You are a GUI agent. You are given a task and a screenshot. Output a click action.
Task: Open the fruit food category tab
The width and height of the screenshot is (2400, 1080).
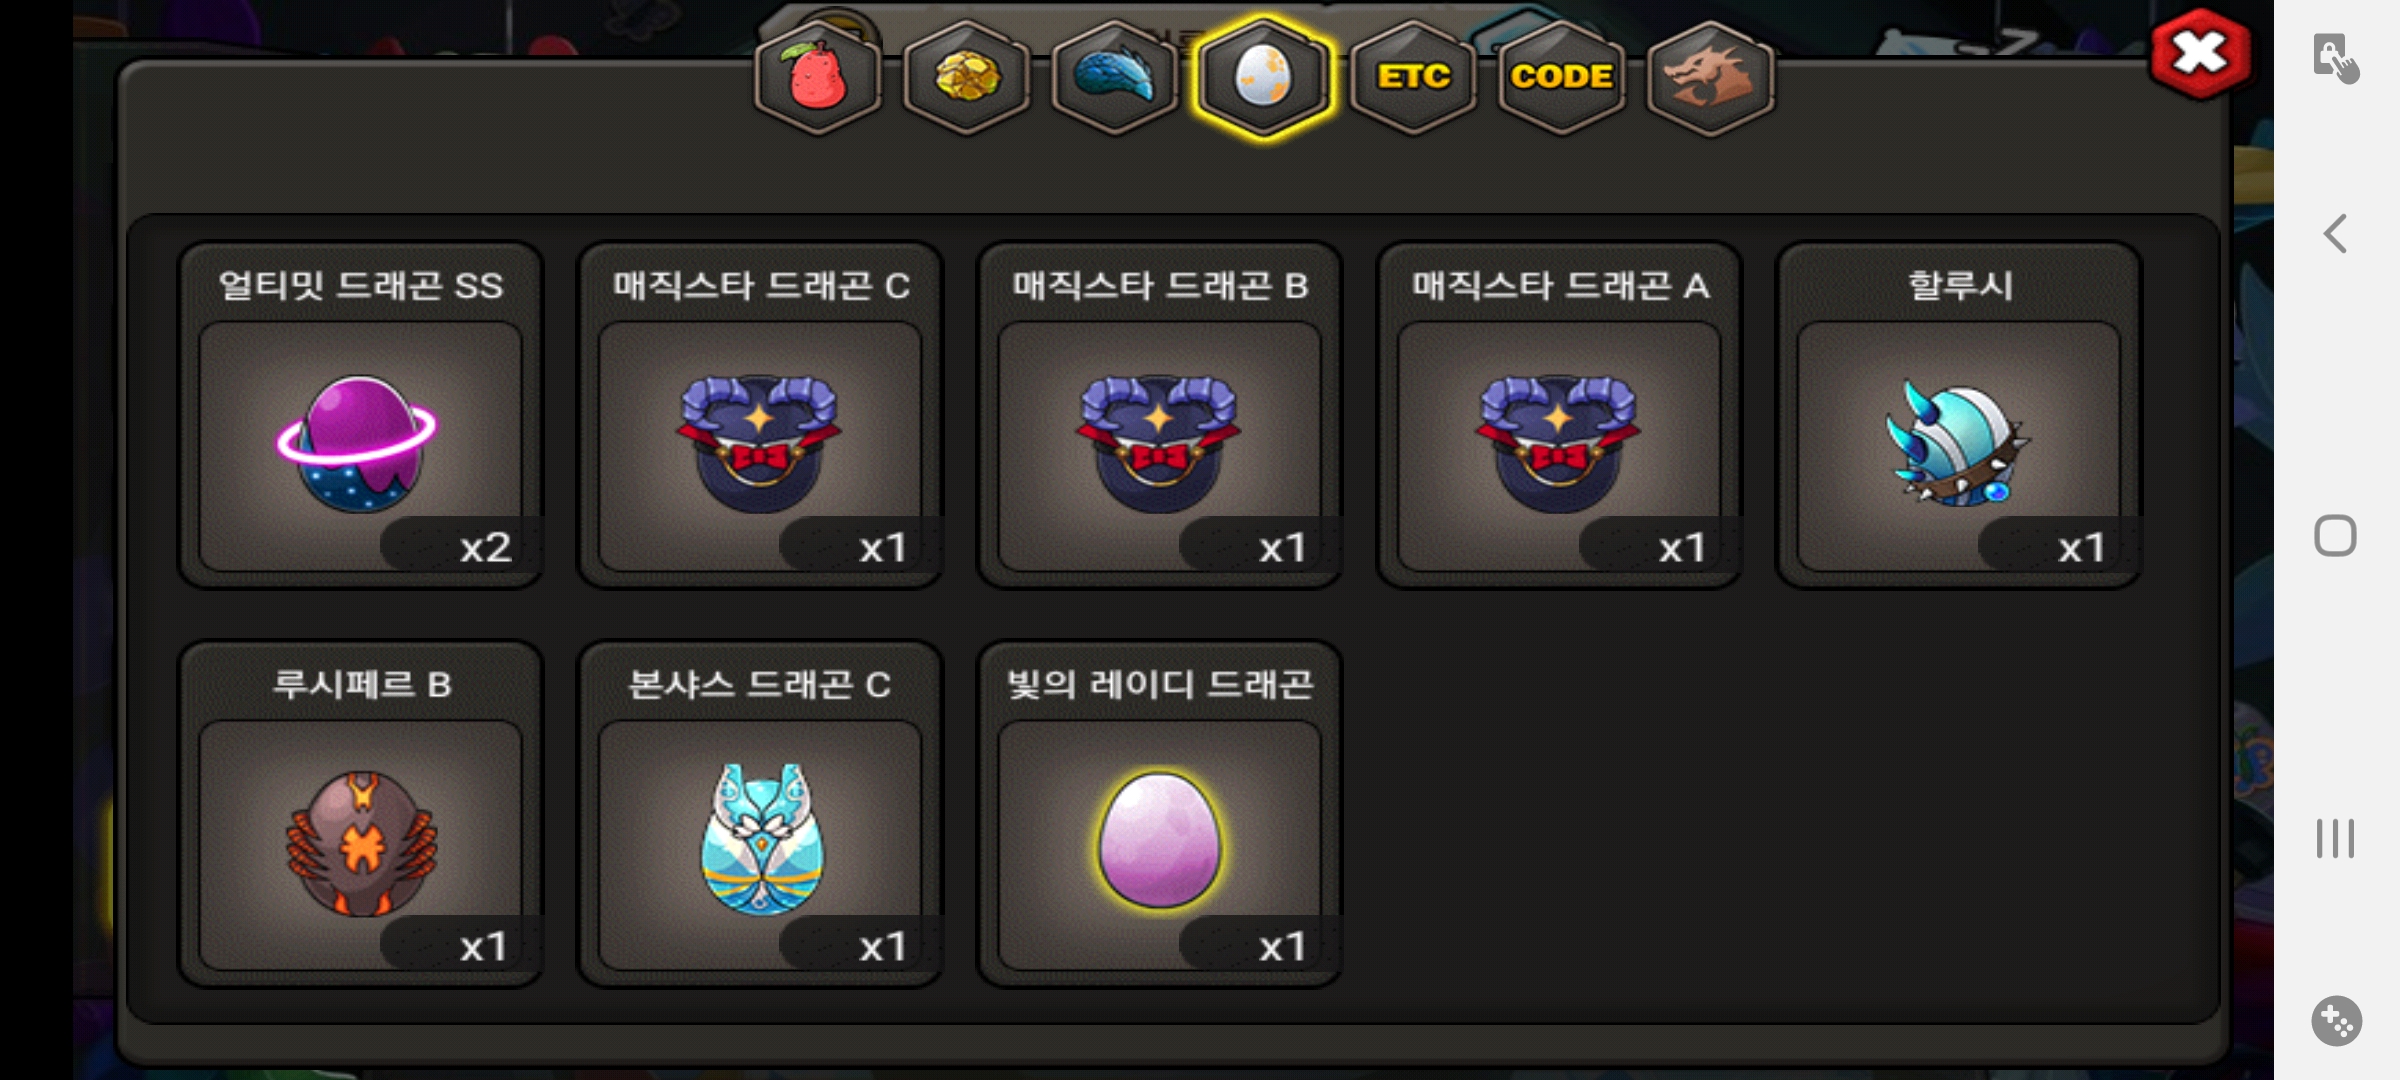pyautogui.click(x=818, y=78)
